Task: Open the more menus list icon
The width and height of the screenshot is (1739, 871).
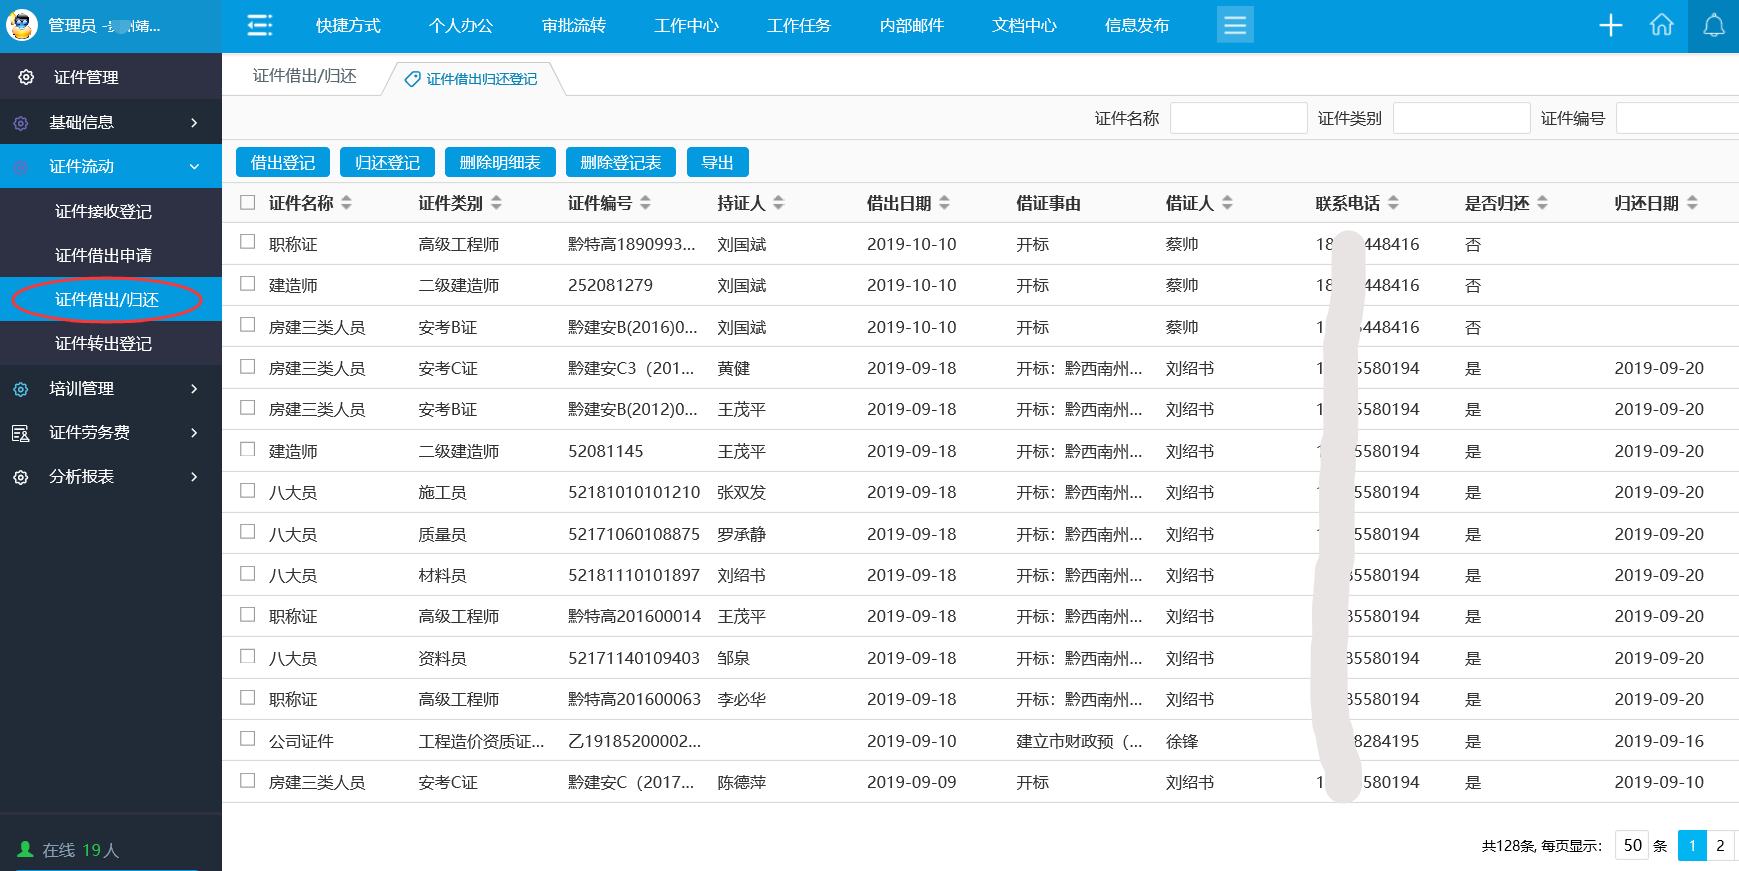Action: click(x=1235, y=25)
